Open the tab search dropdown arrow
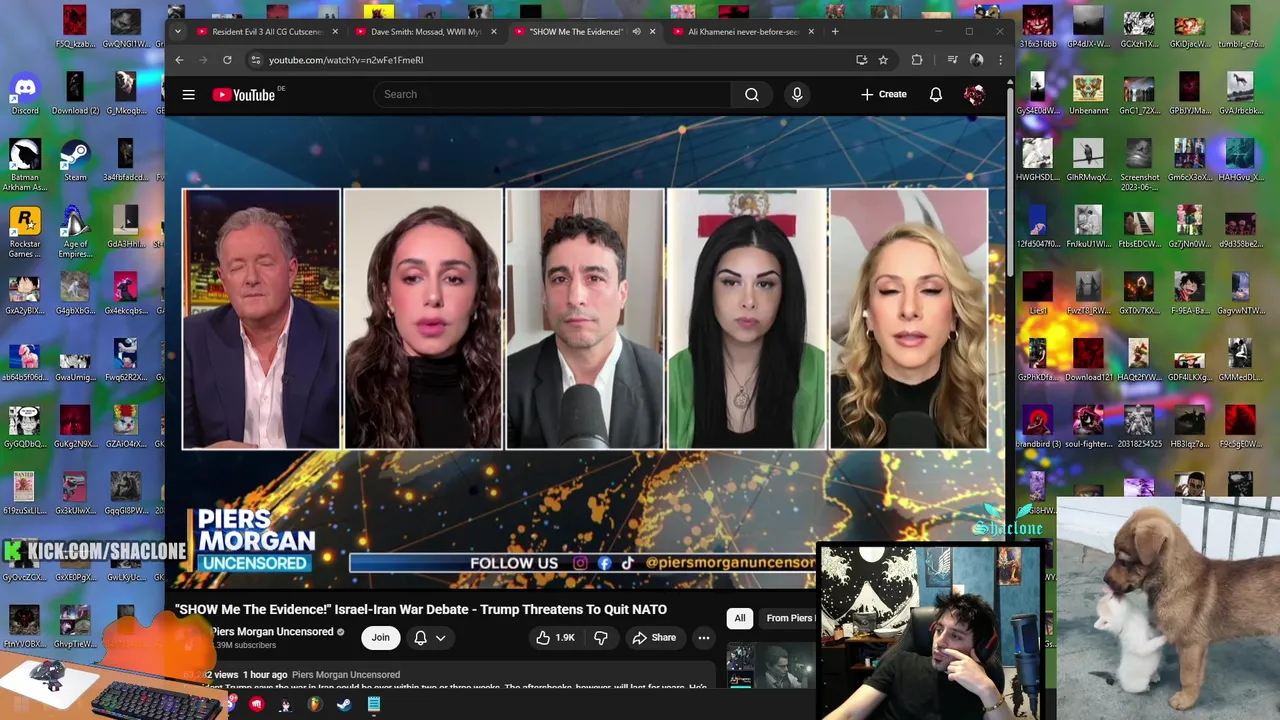Screen dimensions: 1280x720 tap(178, 32)
